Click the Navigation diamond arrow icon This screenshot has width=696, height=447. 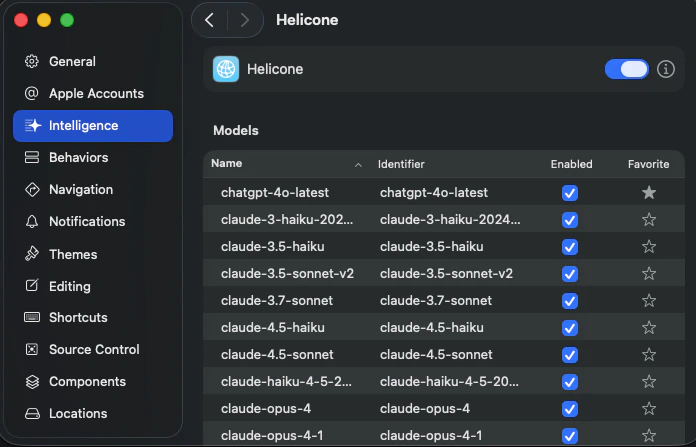click(x=32, y=190)
